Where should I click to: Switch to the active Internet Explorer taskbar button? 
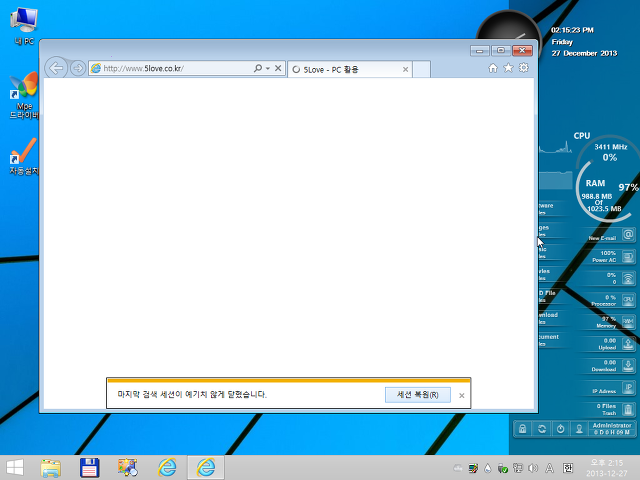click(x=206, y=468)
